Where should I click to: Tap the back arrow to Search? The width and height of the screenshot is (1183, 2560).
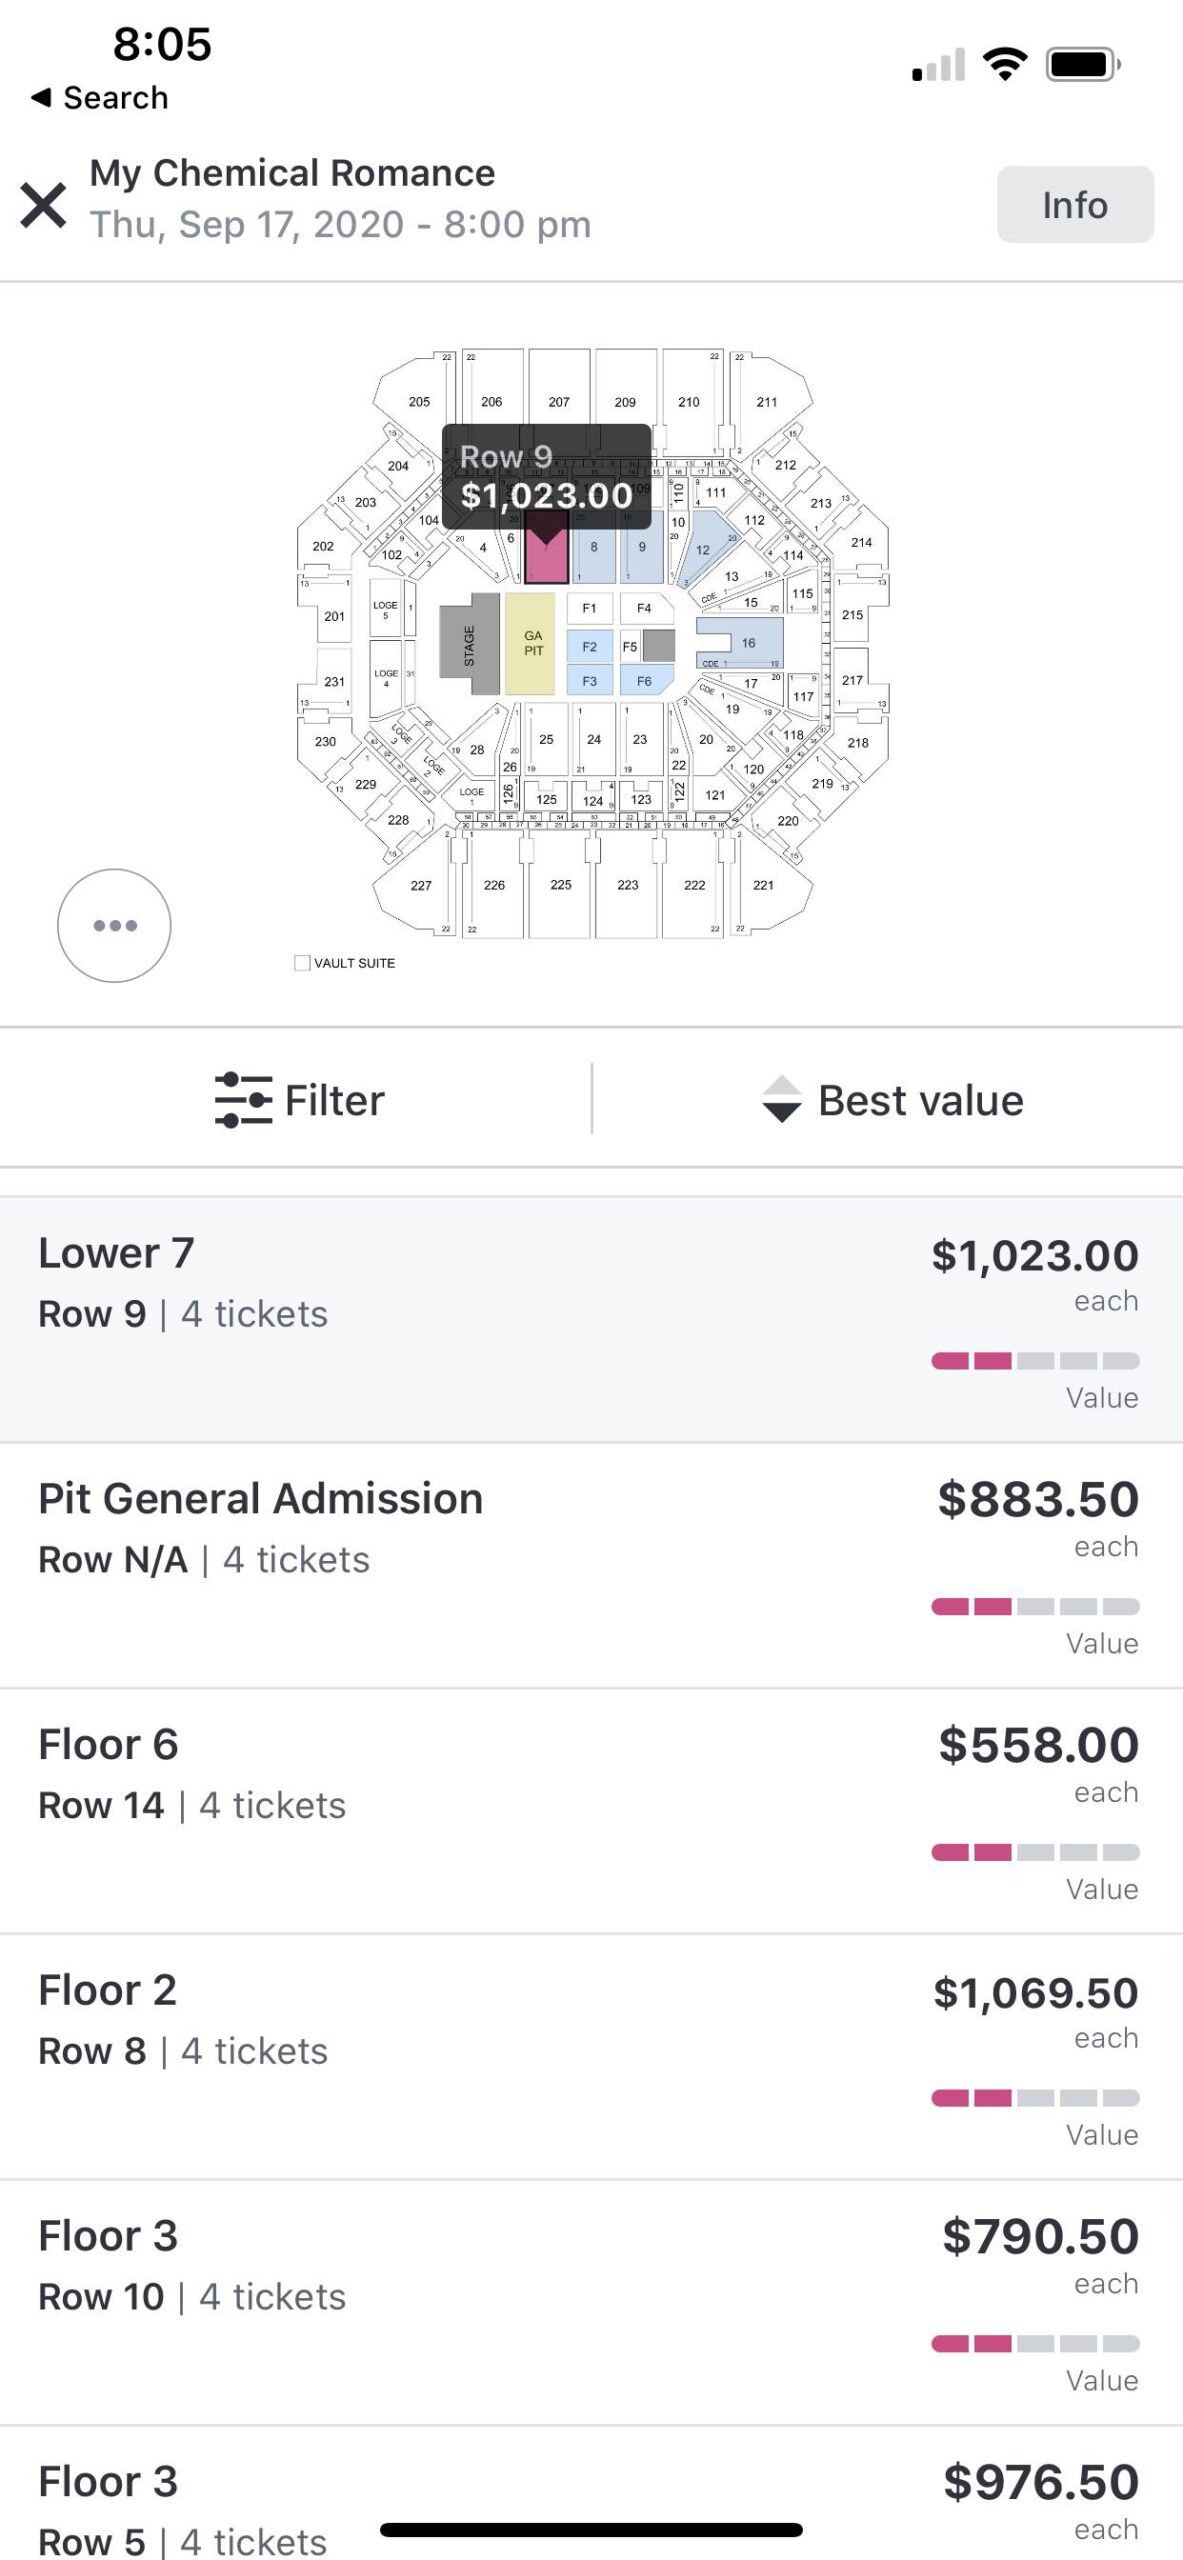(41, 98)
